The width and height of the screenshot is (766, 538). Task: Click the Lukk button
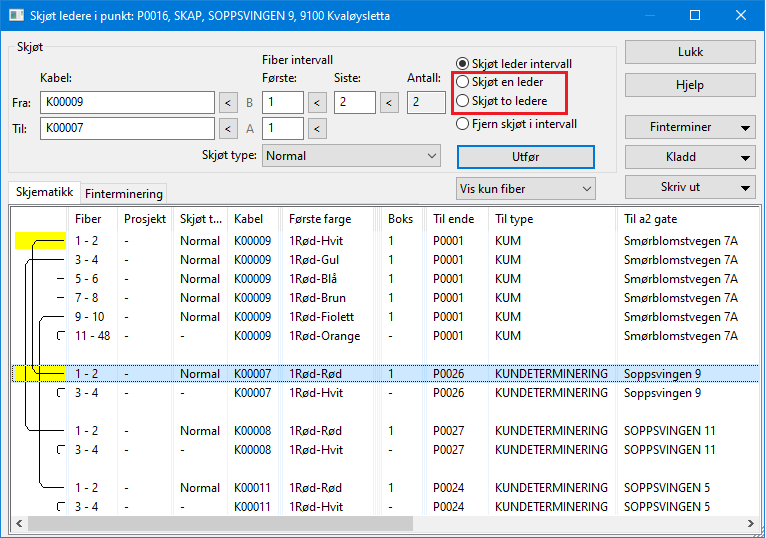(690, 52)
